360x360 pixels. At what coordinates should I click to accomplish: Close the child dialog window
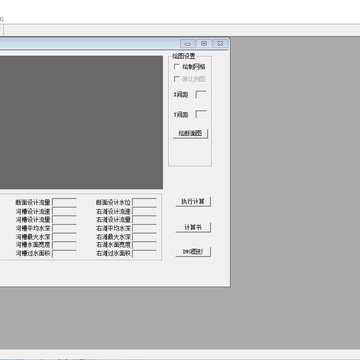(220, 44)
